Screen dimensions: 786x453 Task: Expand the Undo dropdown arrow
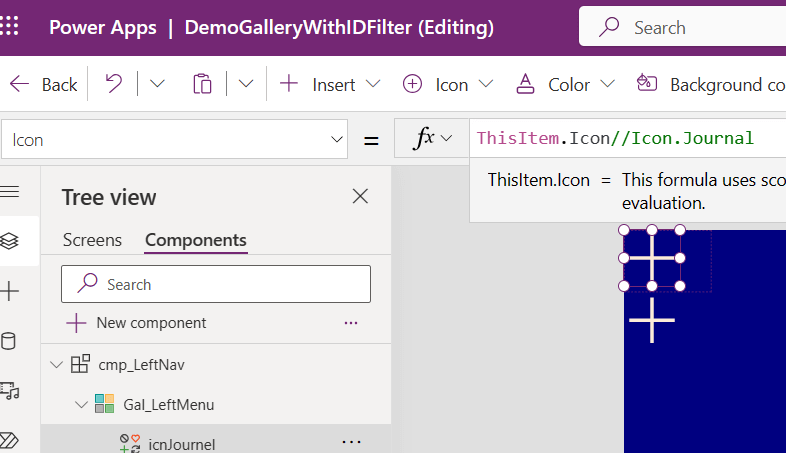tap(157, 84)
